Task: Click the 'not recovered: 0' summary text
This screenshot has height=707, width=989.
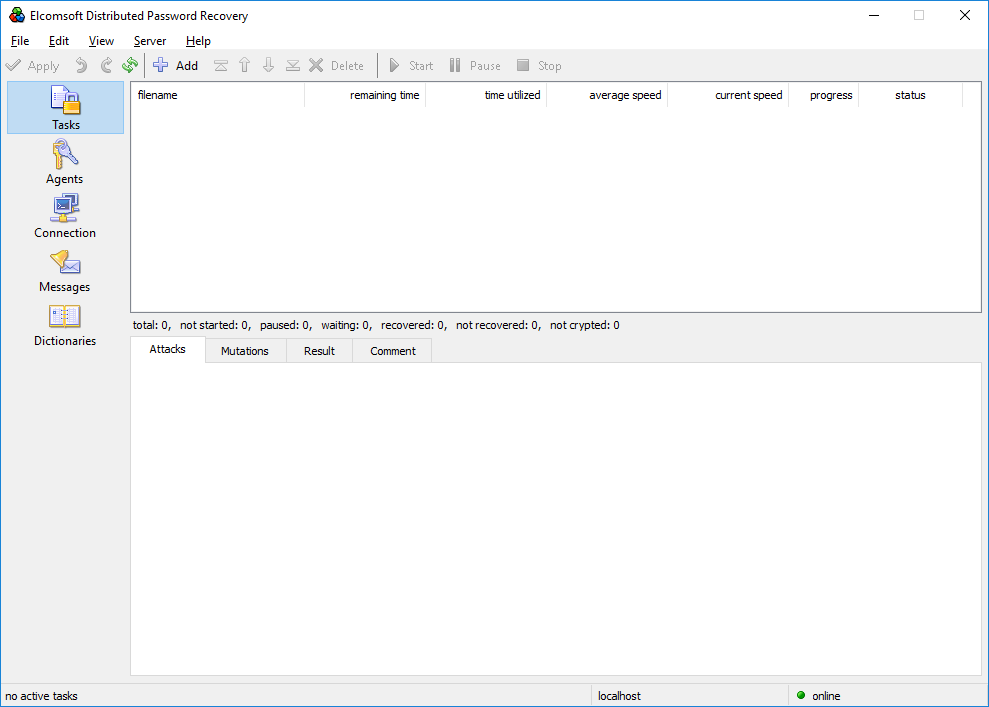Action: pyautogui.click(x=497, y=325)
